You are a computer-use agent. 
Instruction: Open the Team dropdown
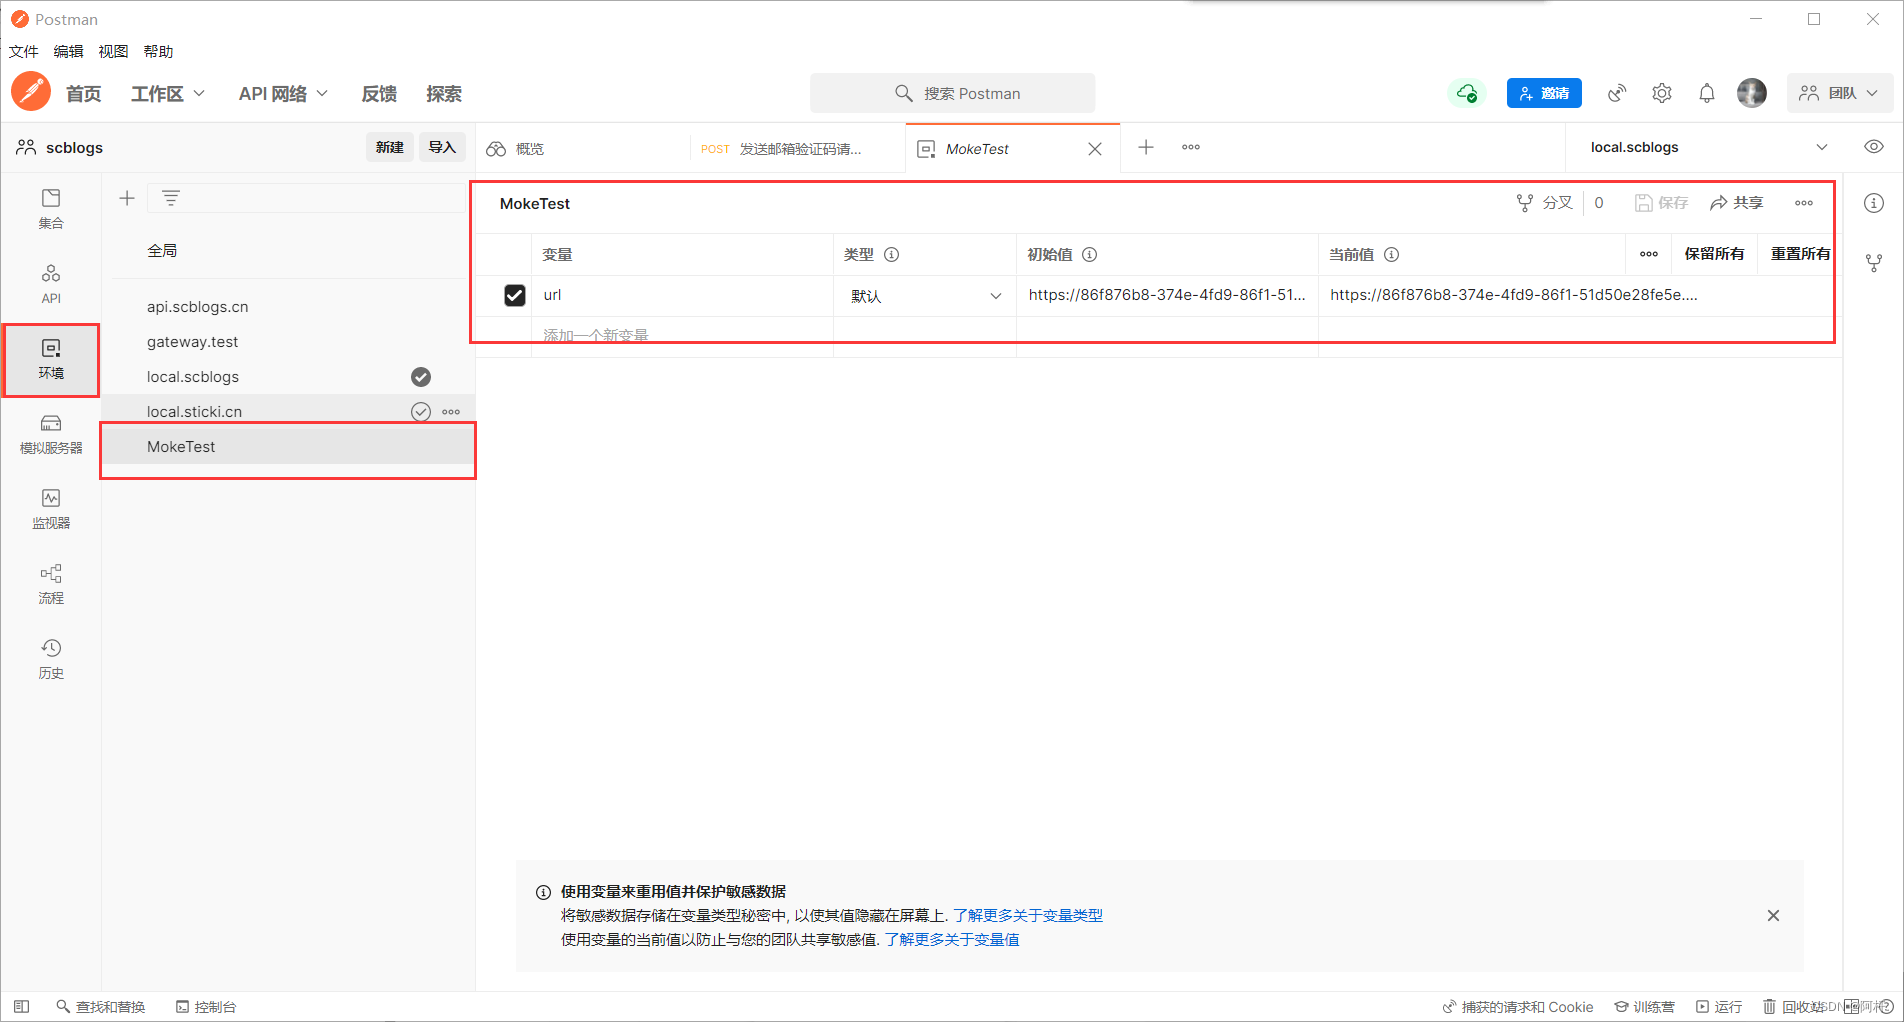pyautogui.click(x=1839, y=93)
